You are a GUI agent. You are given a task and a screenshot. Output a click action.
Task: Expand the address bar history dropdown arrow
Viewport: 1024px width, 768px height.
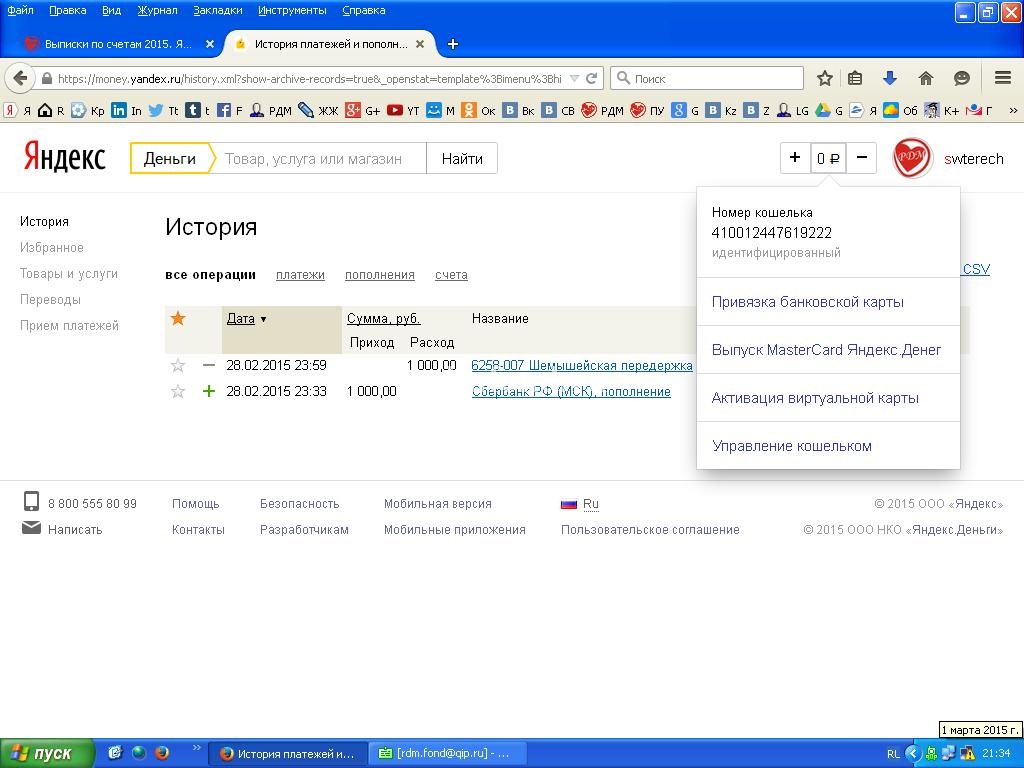(575, 78)
